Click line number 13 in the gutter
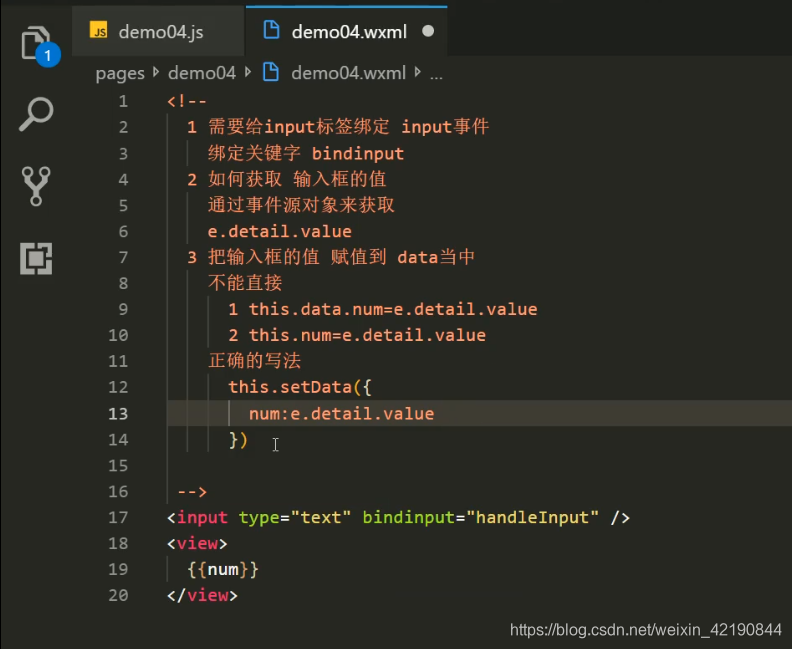Viewport: 792px width, 649px height. [118, 414]
